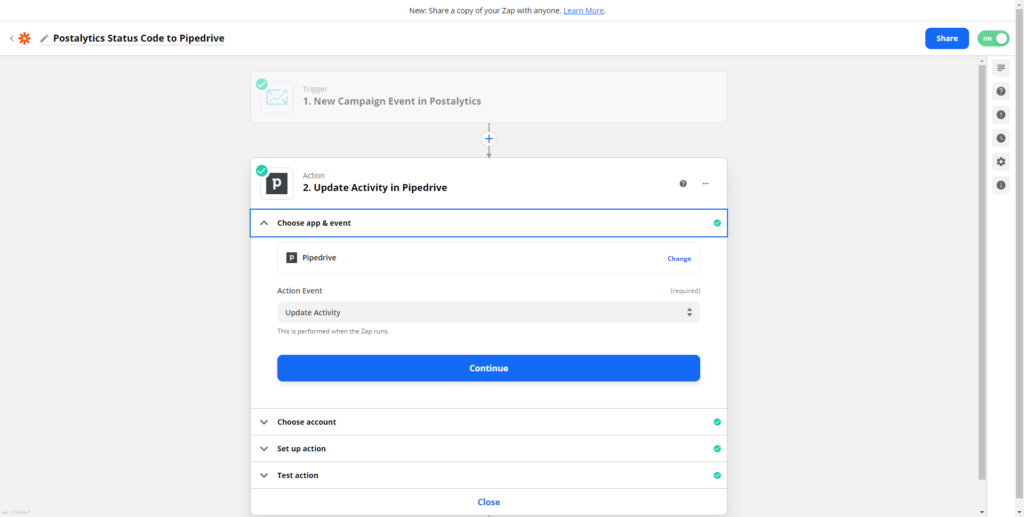Image resolution: width=1024 pixels, height=517 pixels.
Task: Open the history clock icon in sidebar
Action: tap(1000, 138)
